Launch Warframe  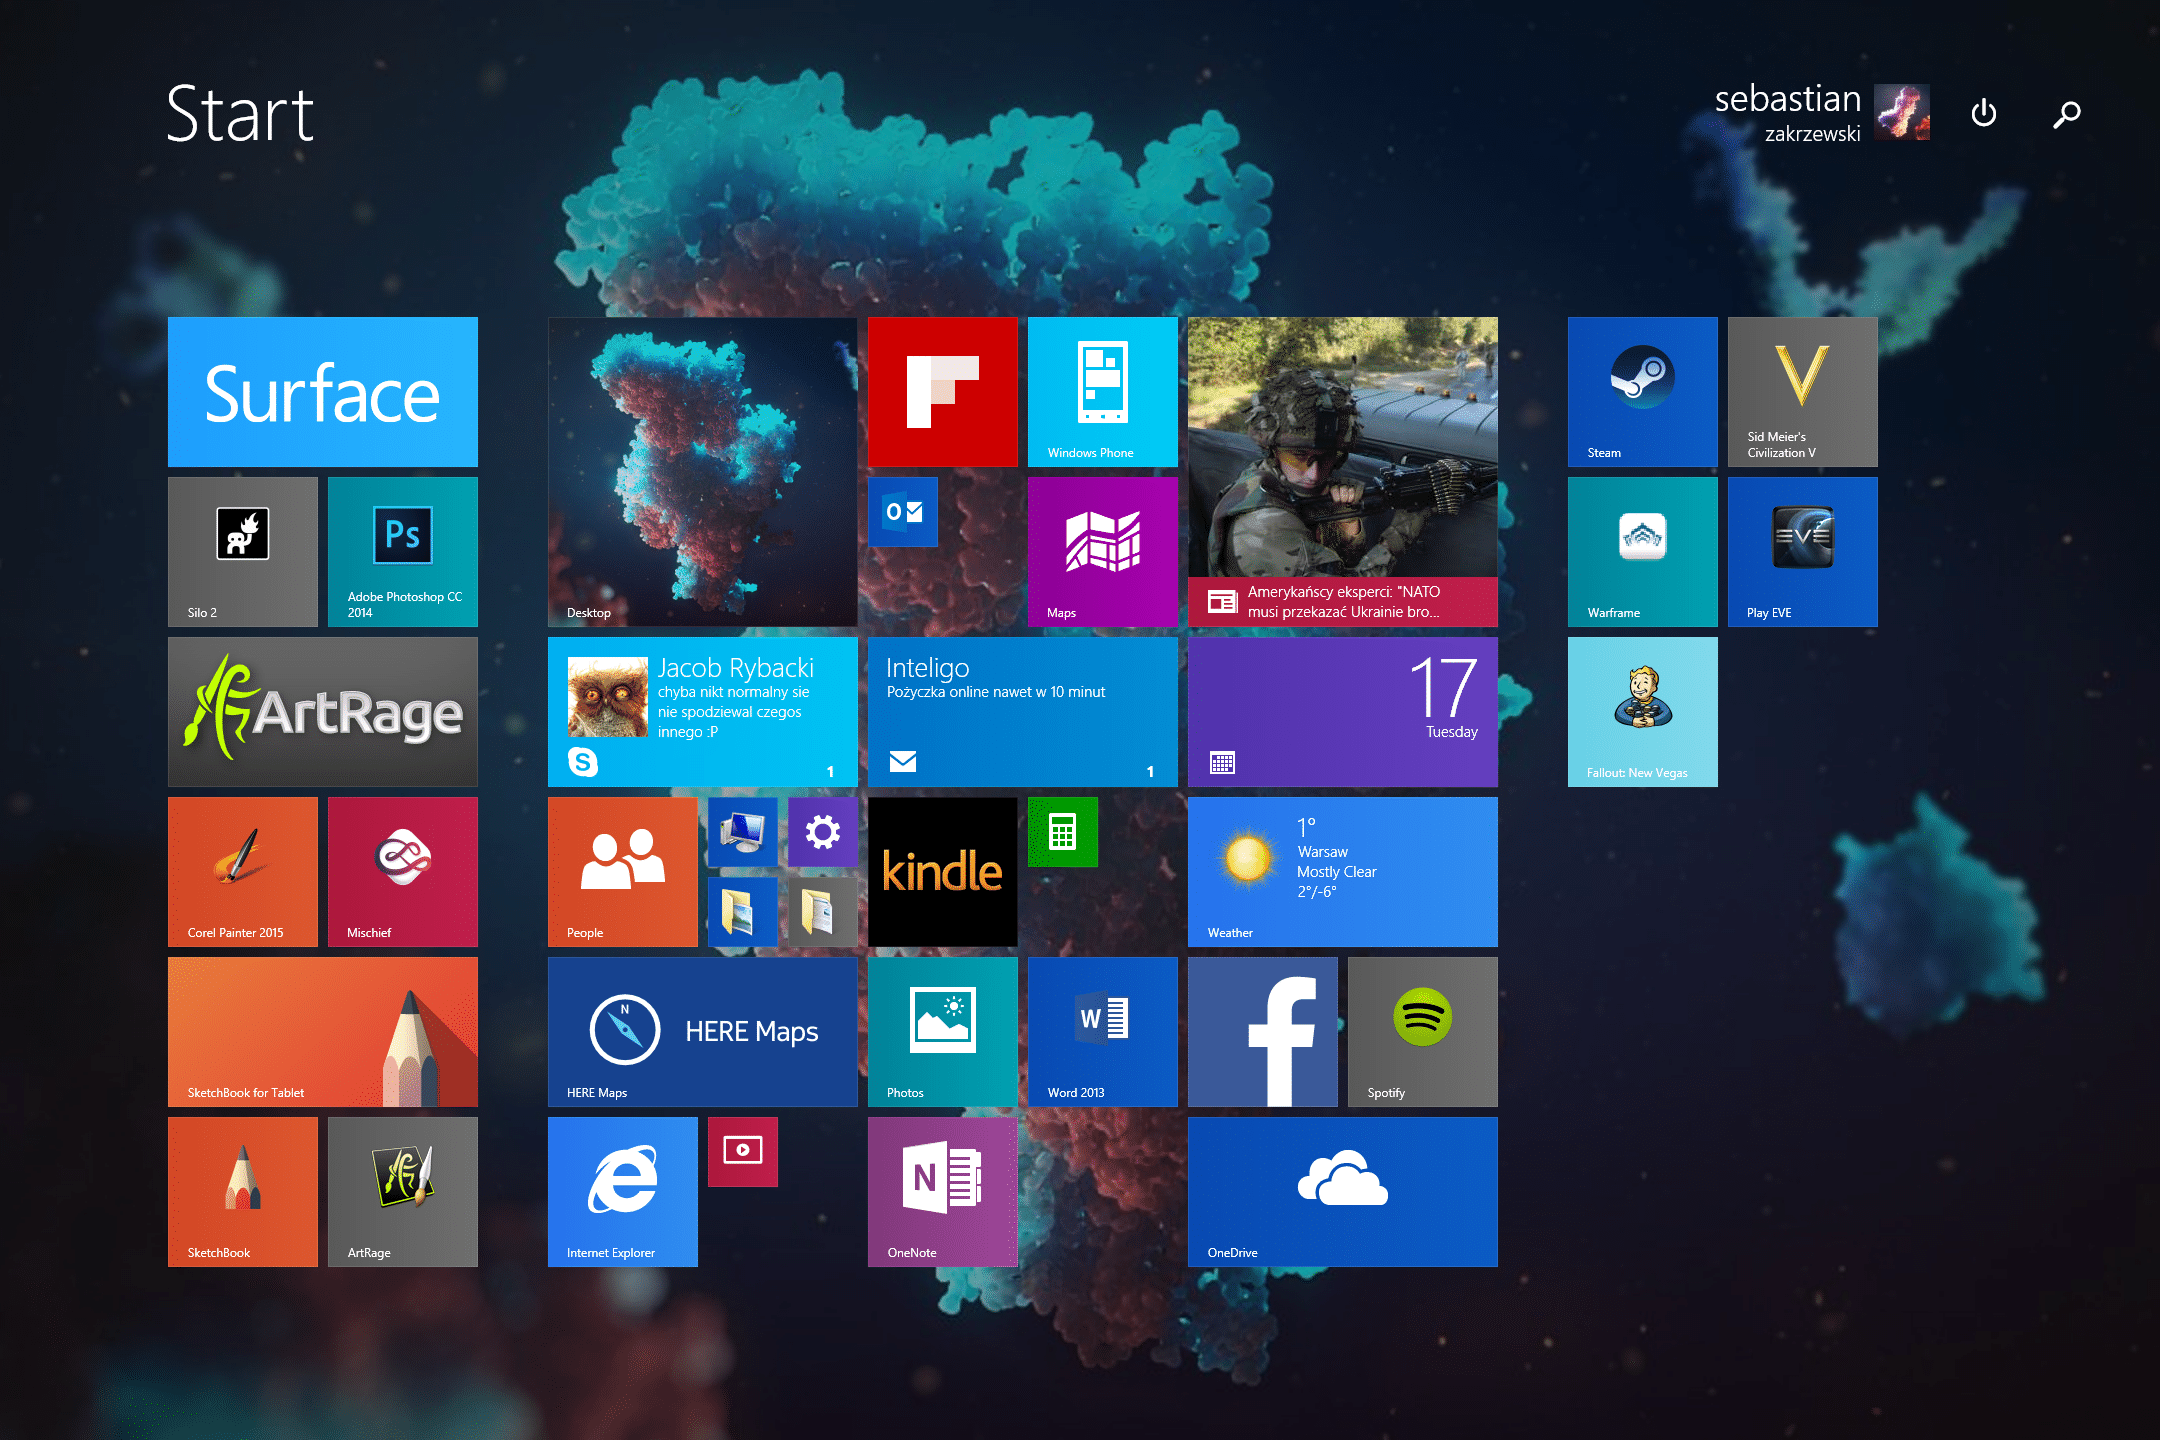tap(1643, 552)
